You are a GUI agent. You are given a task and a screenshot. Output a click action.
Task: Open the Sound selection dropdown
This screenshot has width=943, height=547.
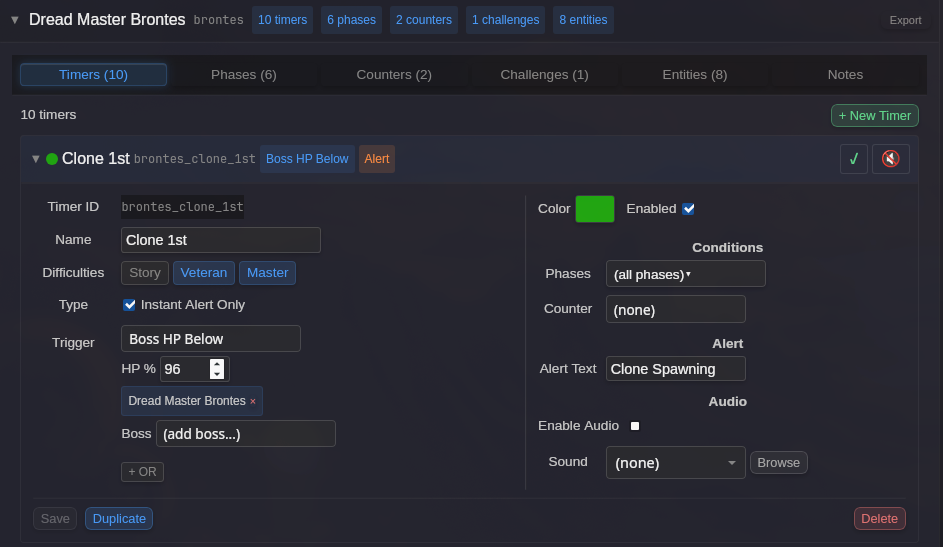(x=675, y=463)
